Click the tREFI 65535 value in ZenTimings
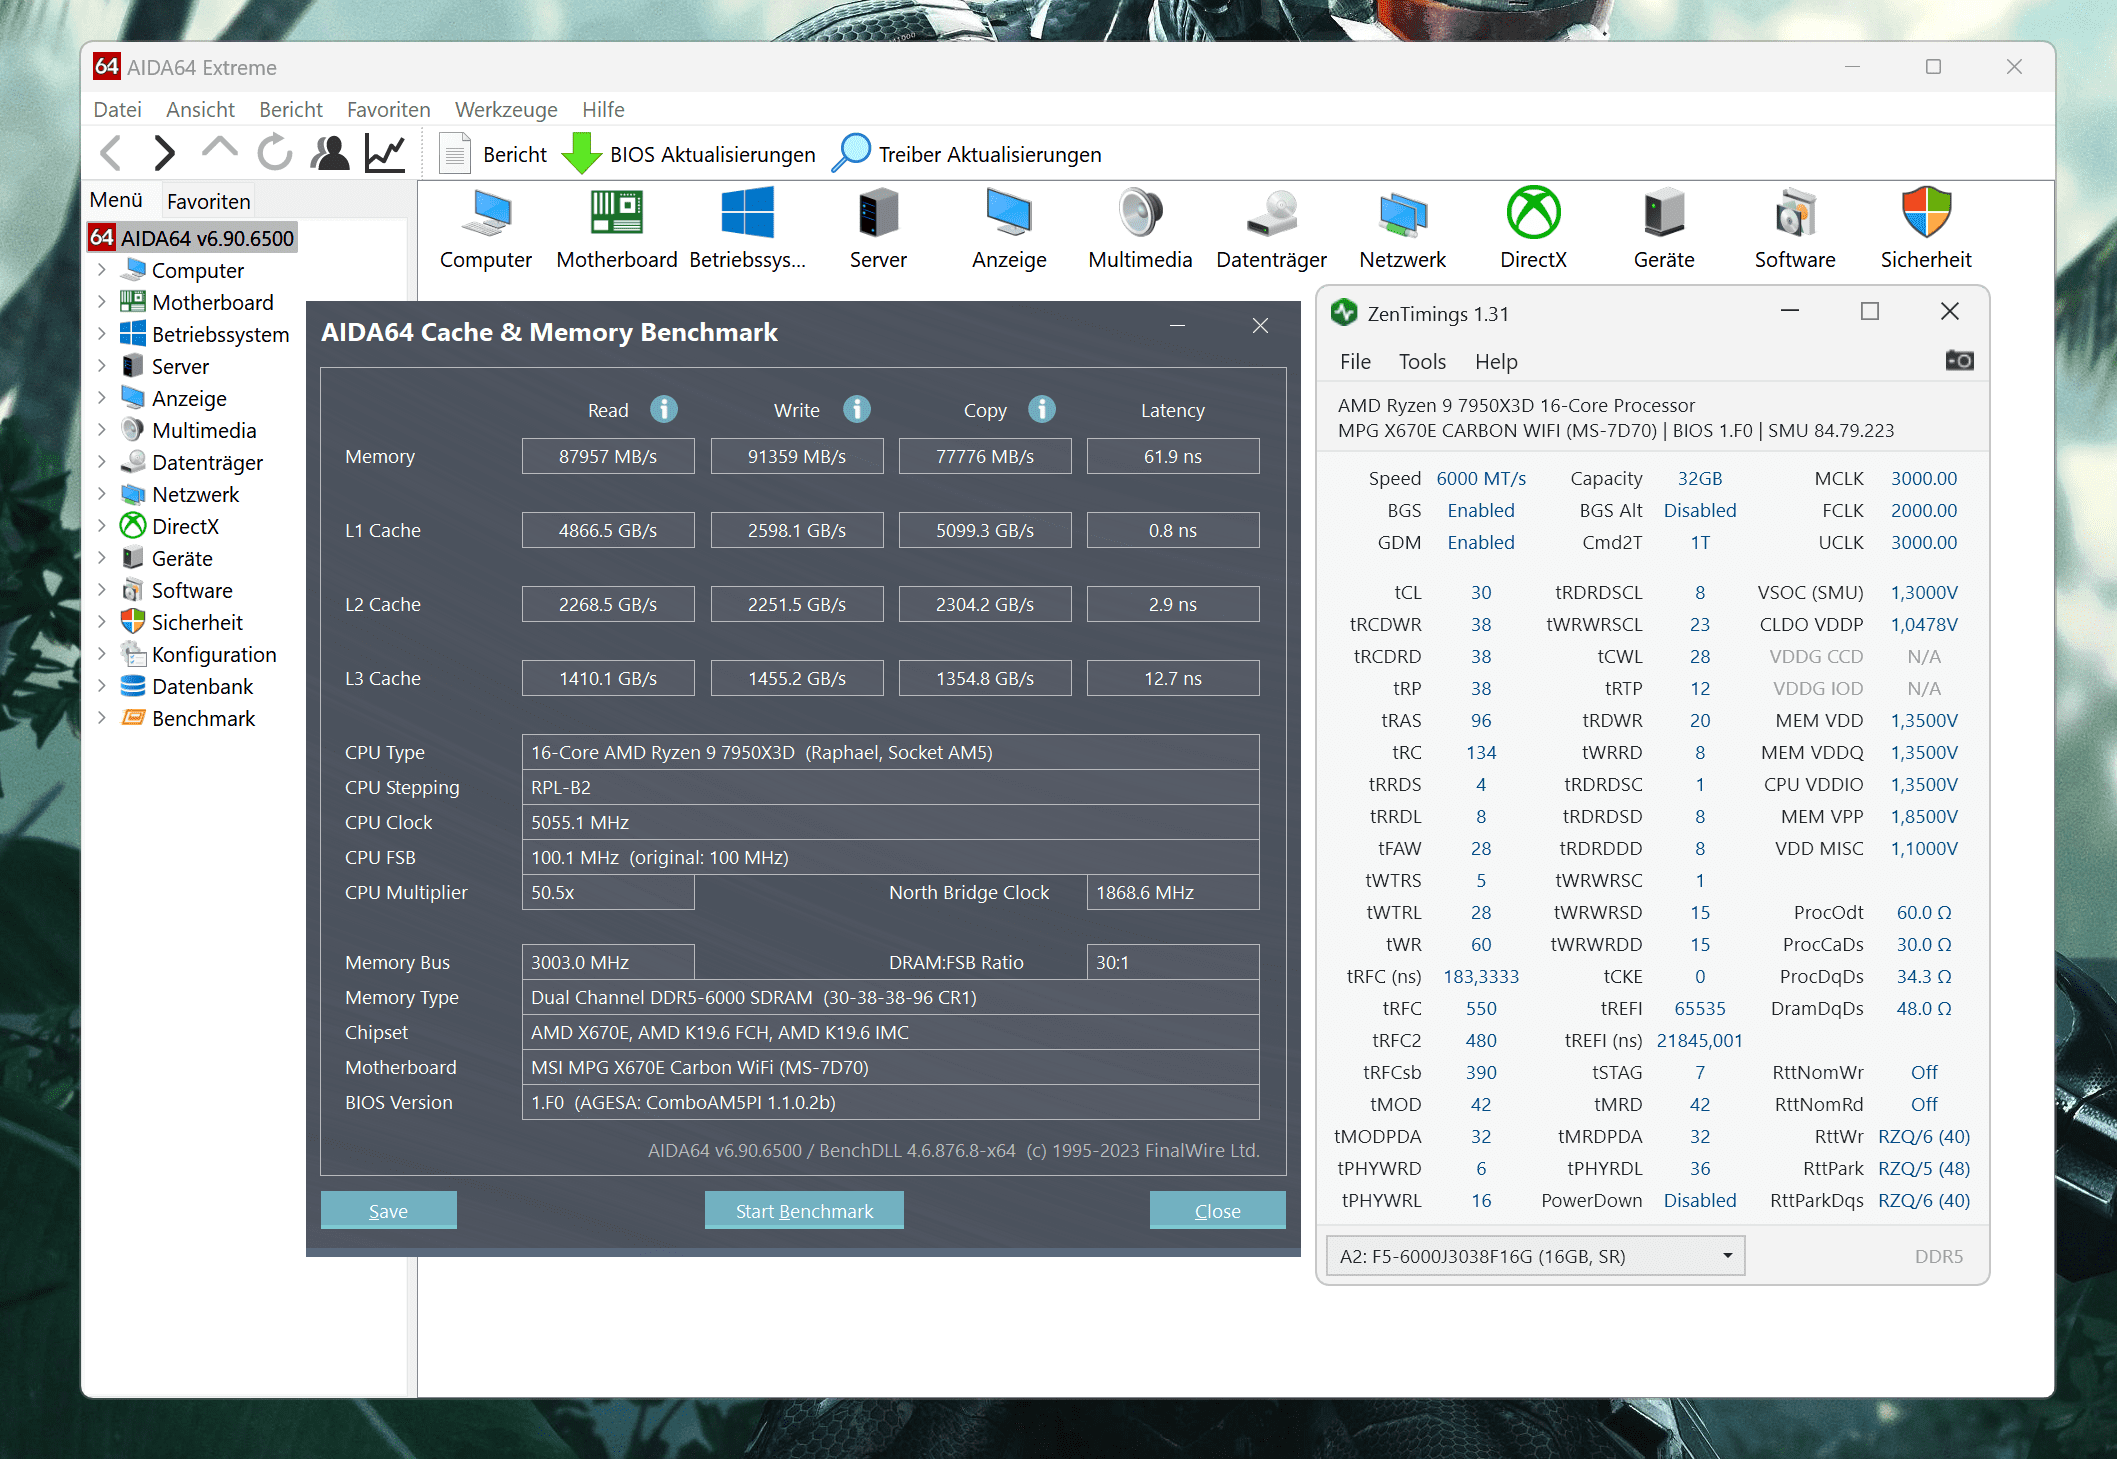The height and width of the screenshot is (1459, 2117). [x=1700, y=1008]
